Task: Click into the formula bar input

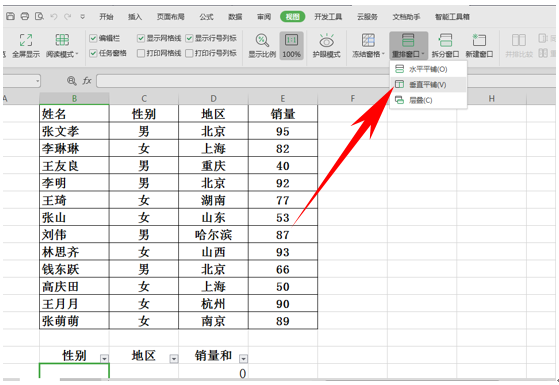Action: pyautogui.click(x=242, y=81)
